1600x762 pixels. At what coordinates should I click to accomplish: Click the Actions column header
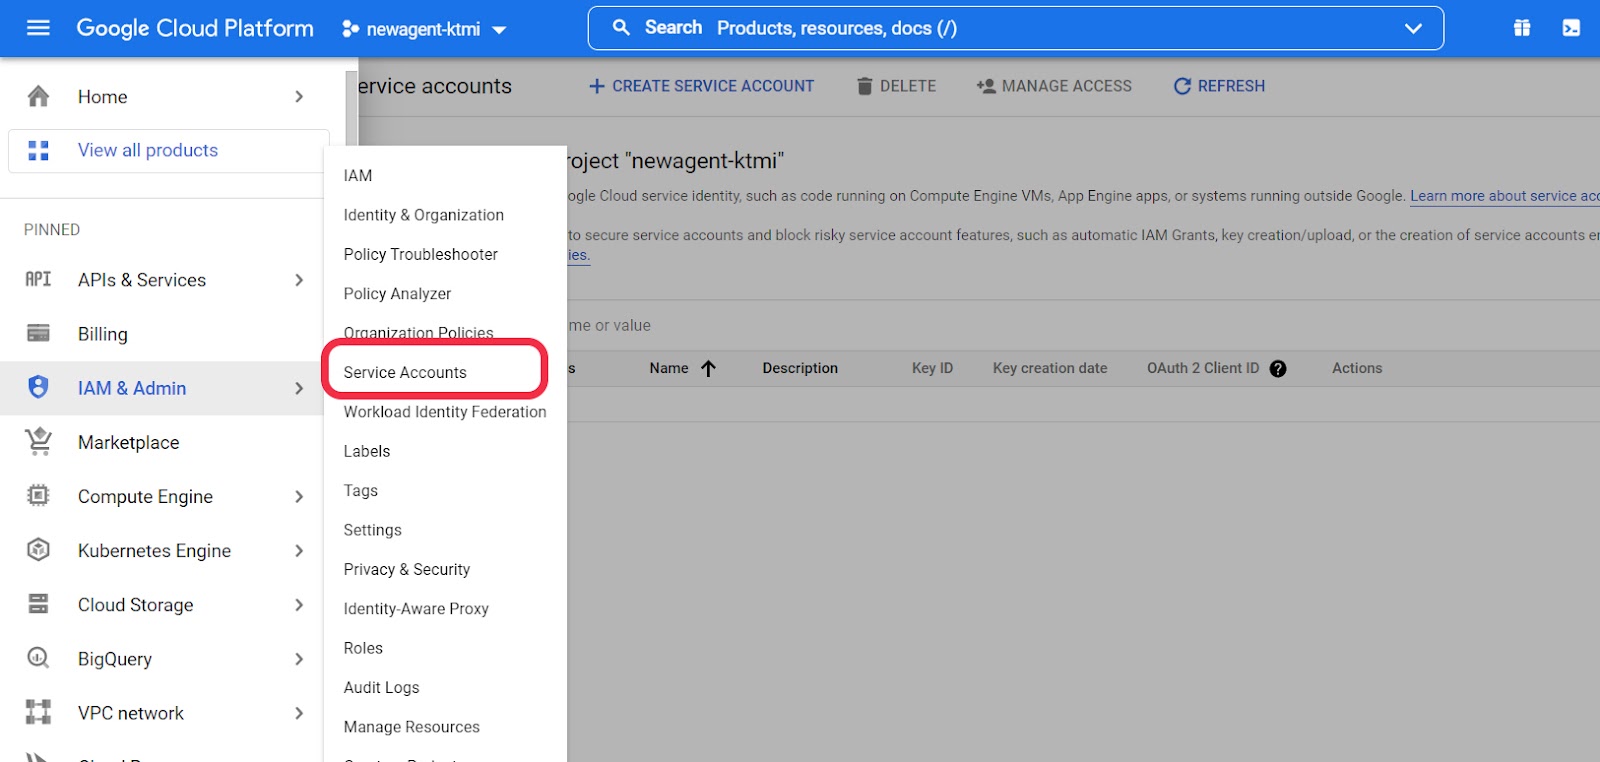(x=1357, y=368)
